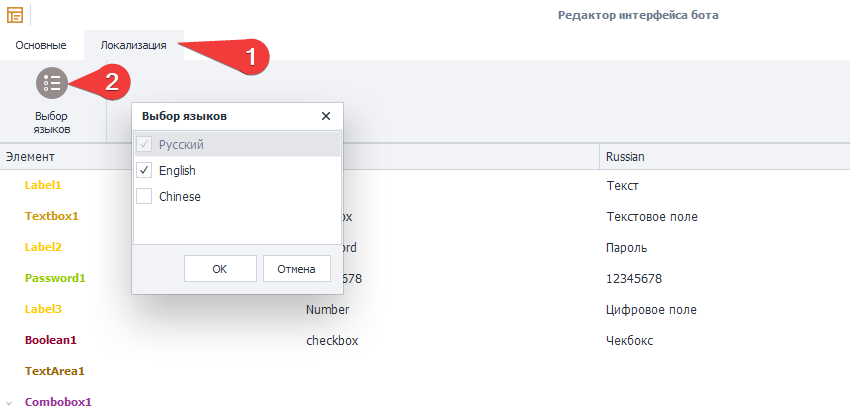The image size is (850, 420).
Task: Expand the Combobox1 tree row
Action: pos(9,403)
